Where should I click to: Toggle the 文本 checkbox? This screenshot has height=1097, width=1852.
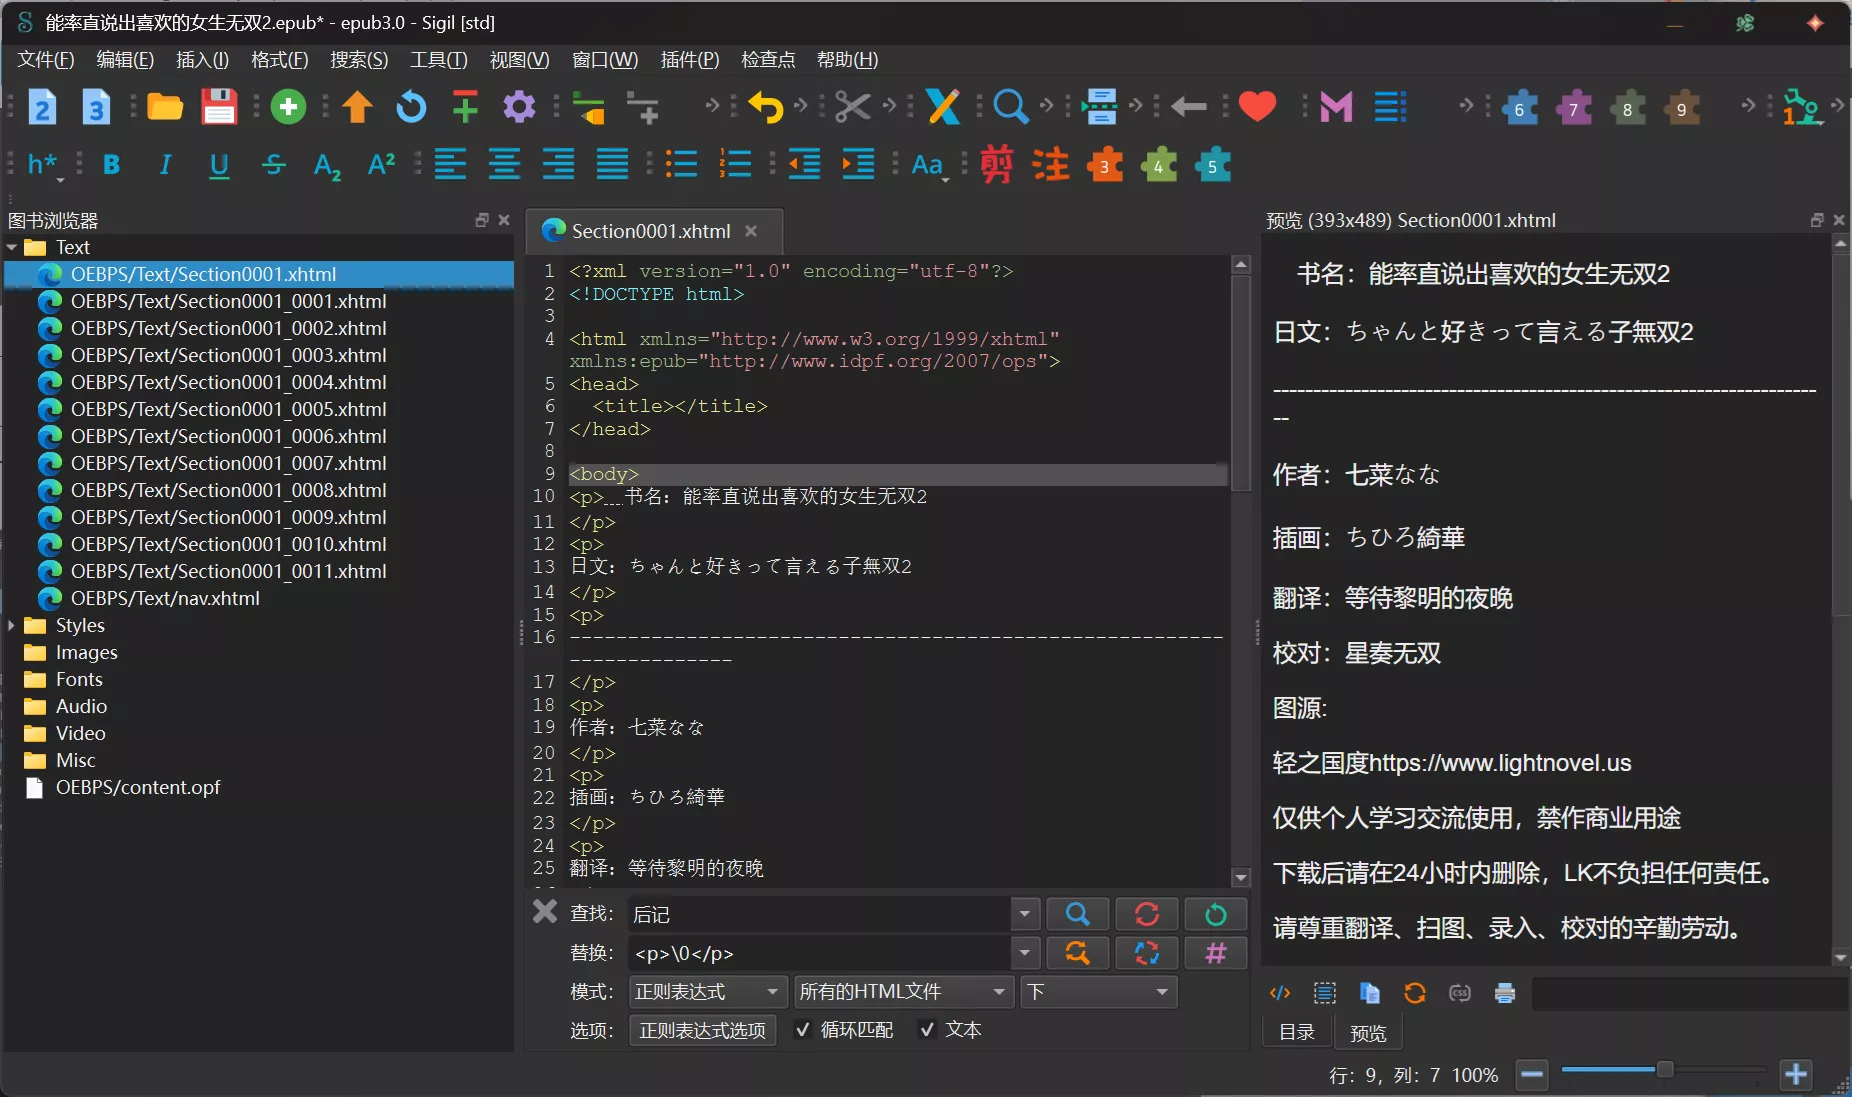point(927,1030)
